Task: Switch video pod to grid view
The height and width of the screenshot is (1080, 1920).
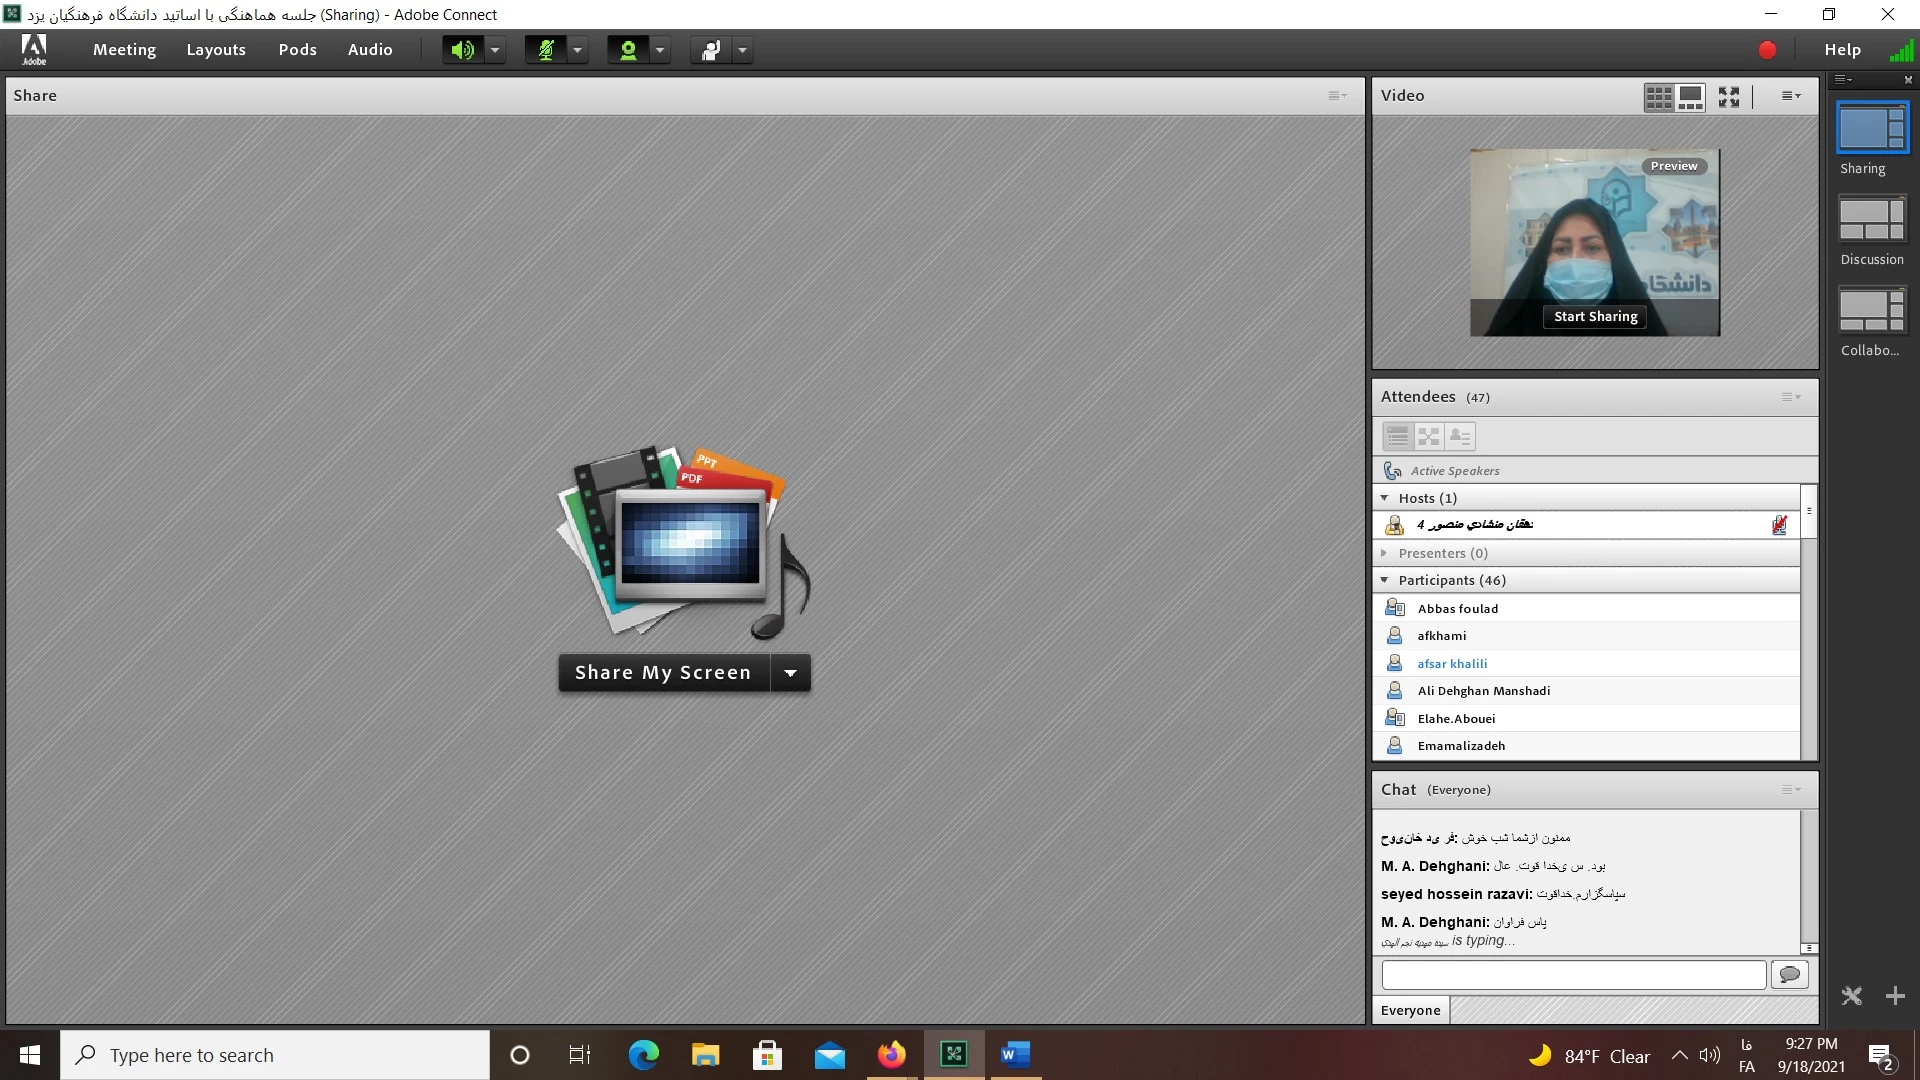Action: (x=1658, y=96)
